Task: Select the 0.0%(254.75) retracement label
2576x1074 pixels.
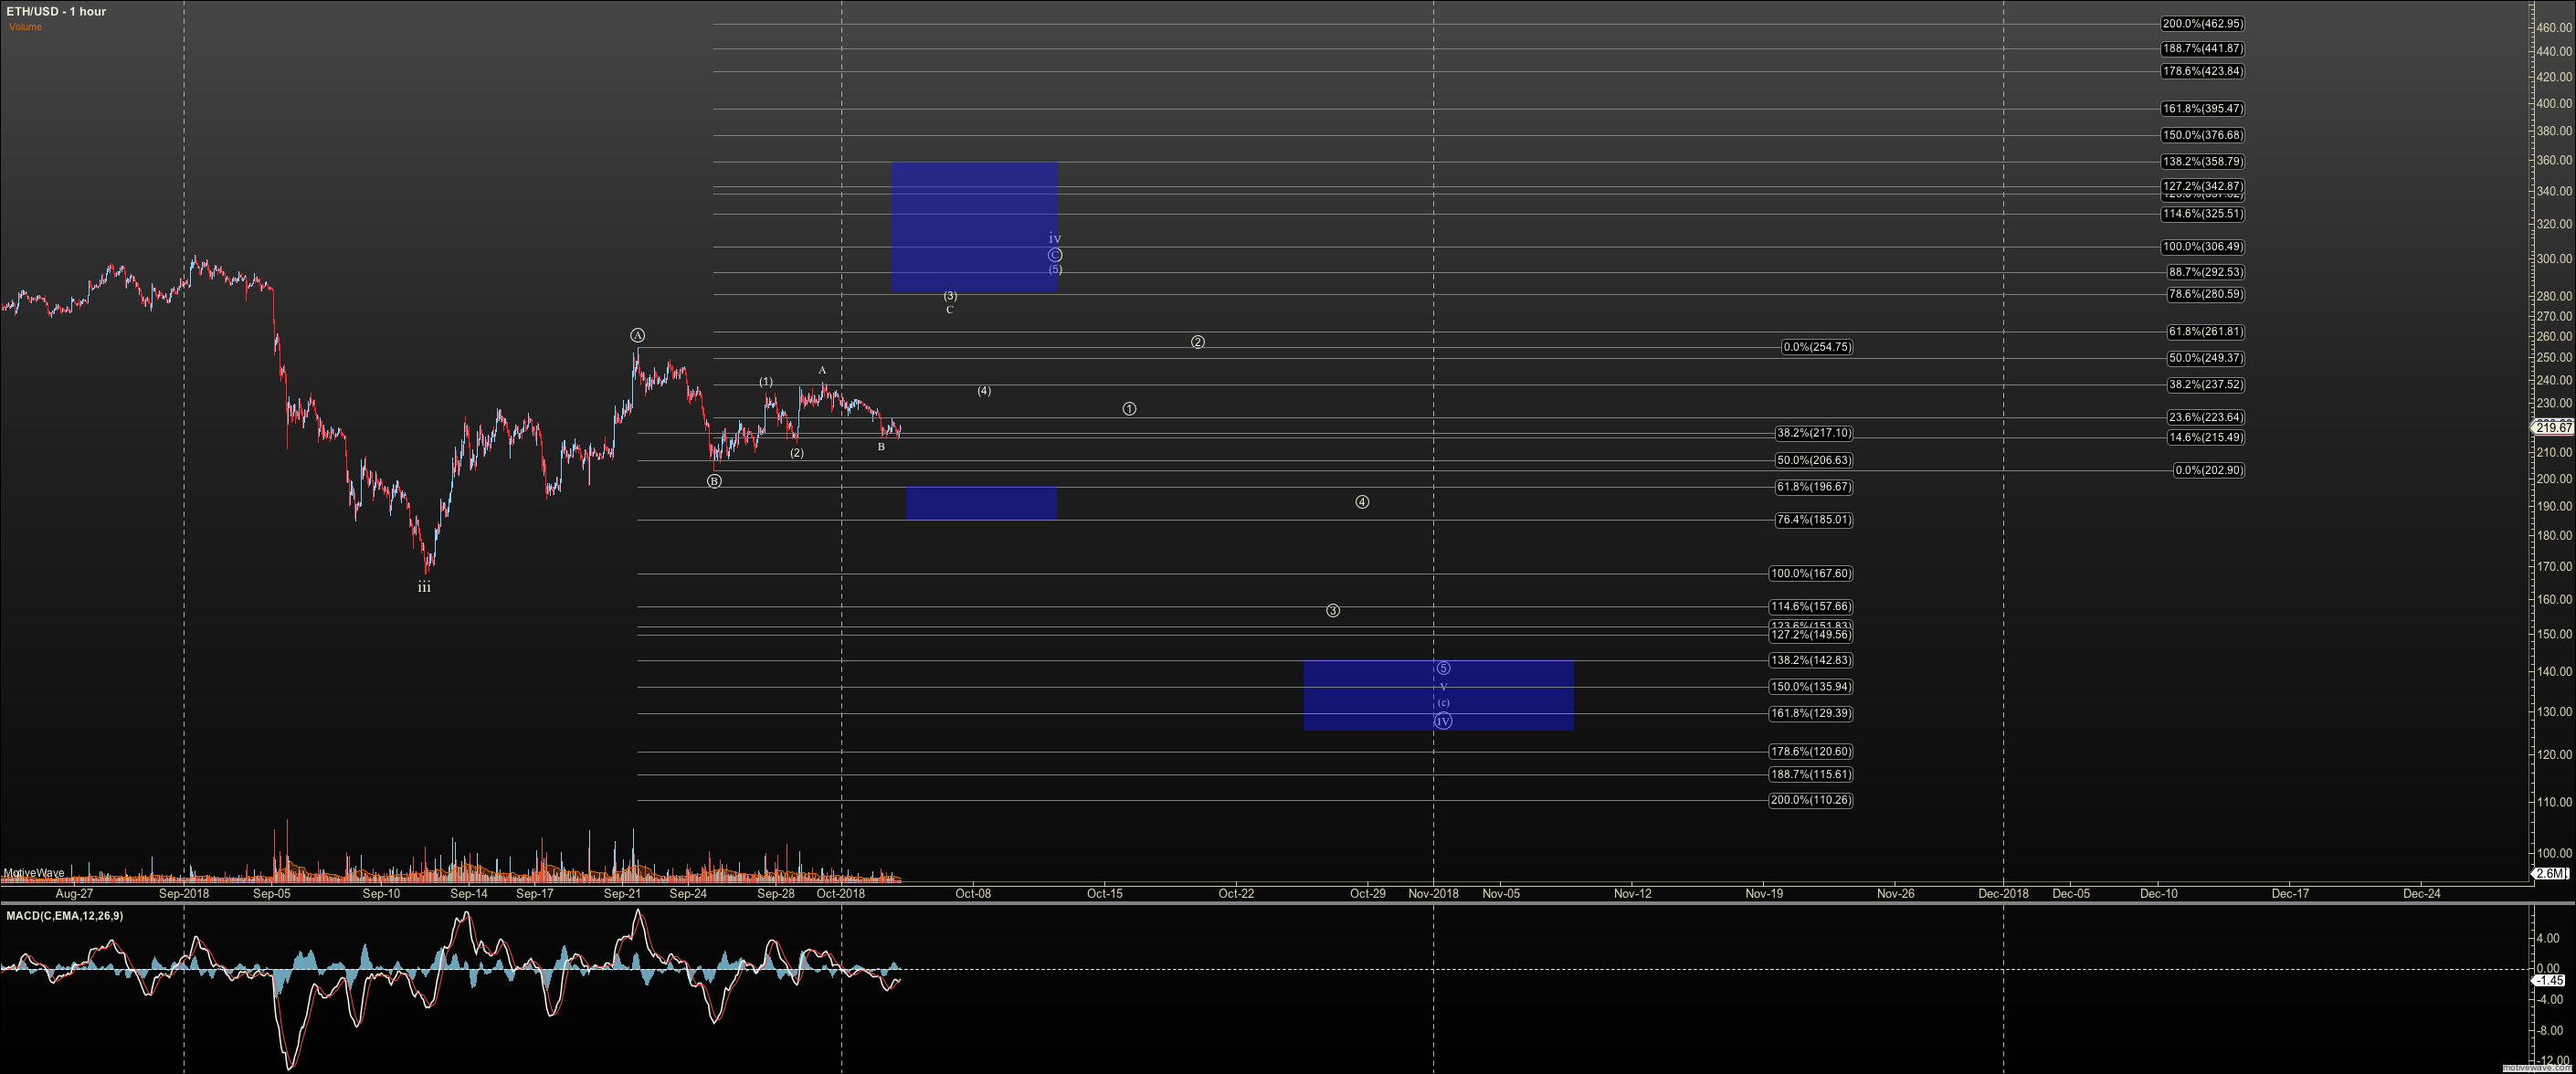Action: click(1816, 348)
